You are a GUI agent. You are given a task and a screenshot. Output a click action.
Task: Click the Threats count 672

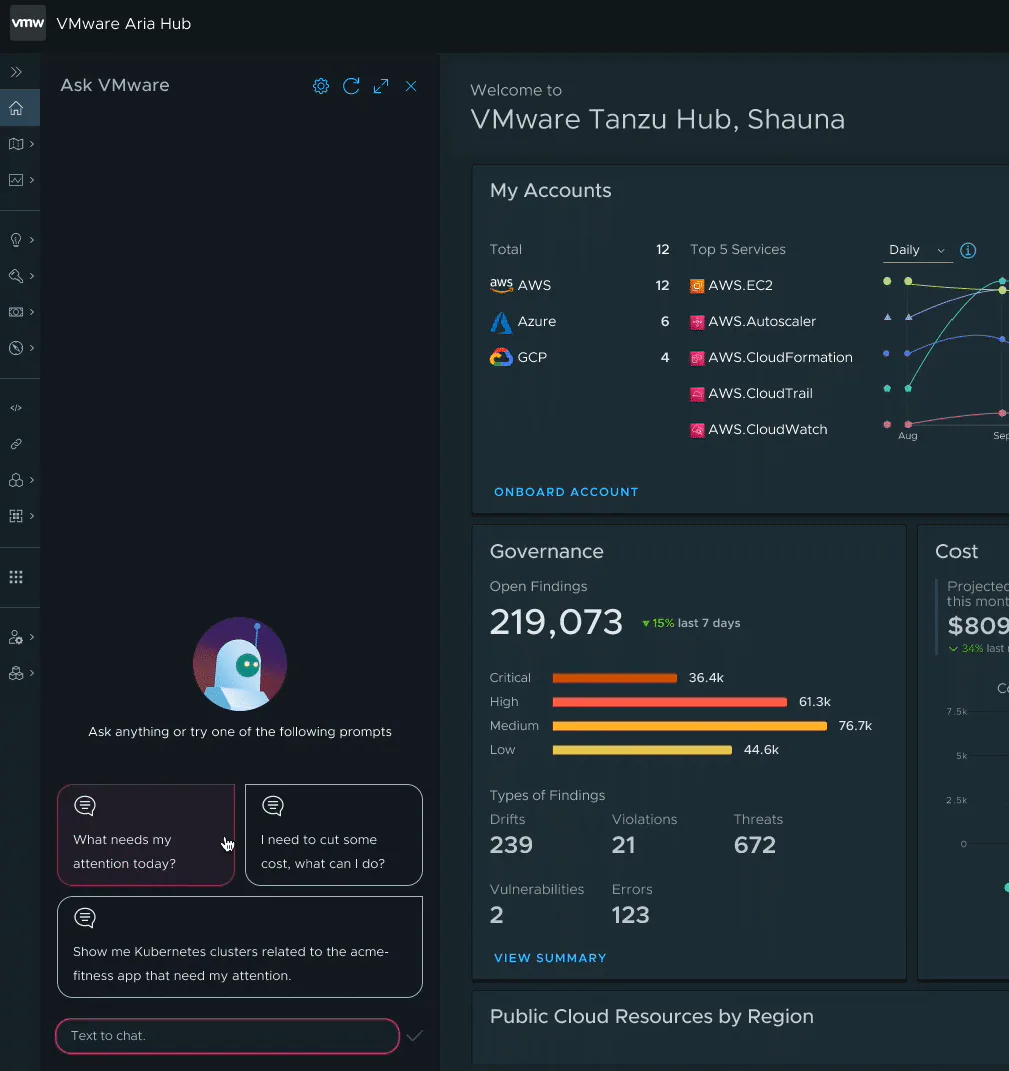click(755, 846)
